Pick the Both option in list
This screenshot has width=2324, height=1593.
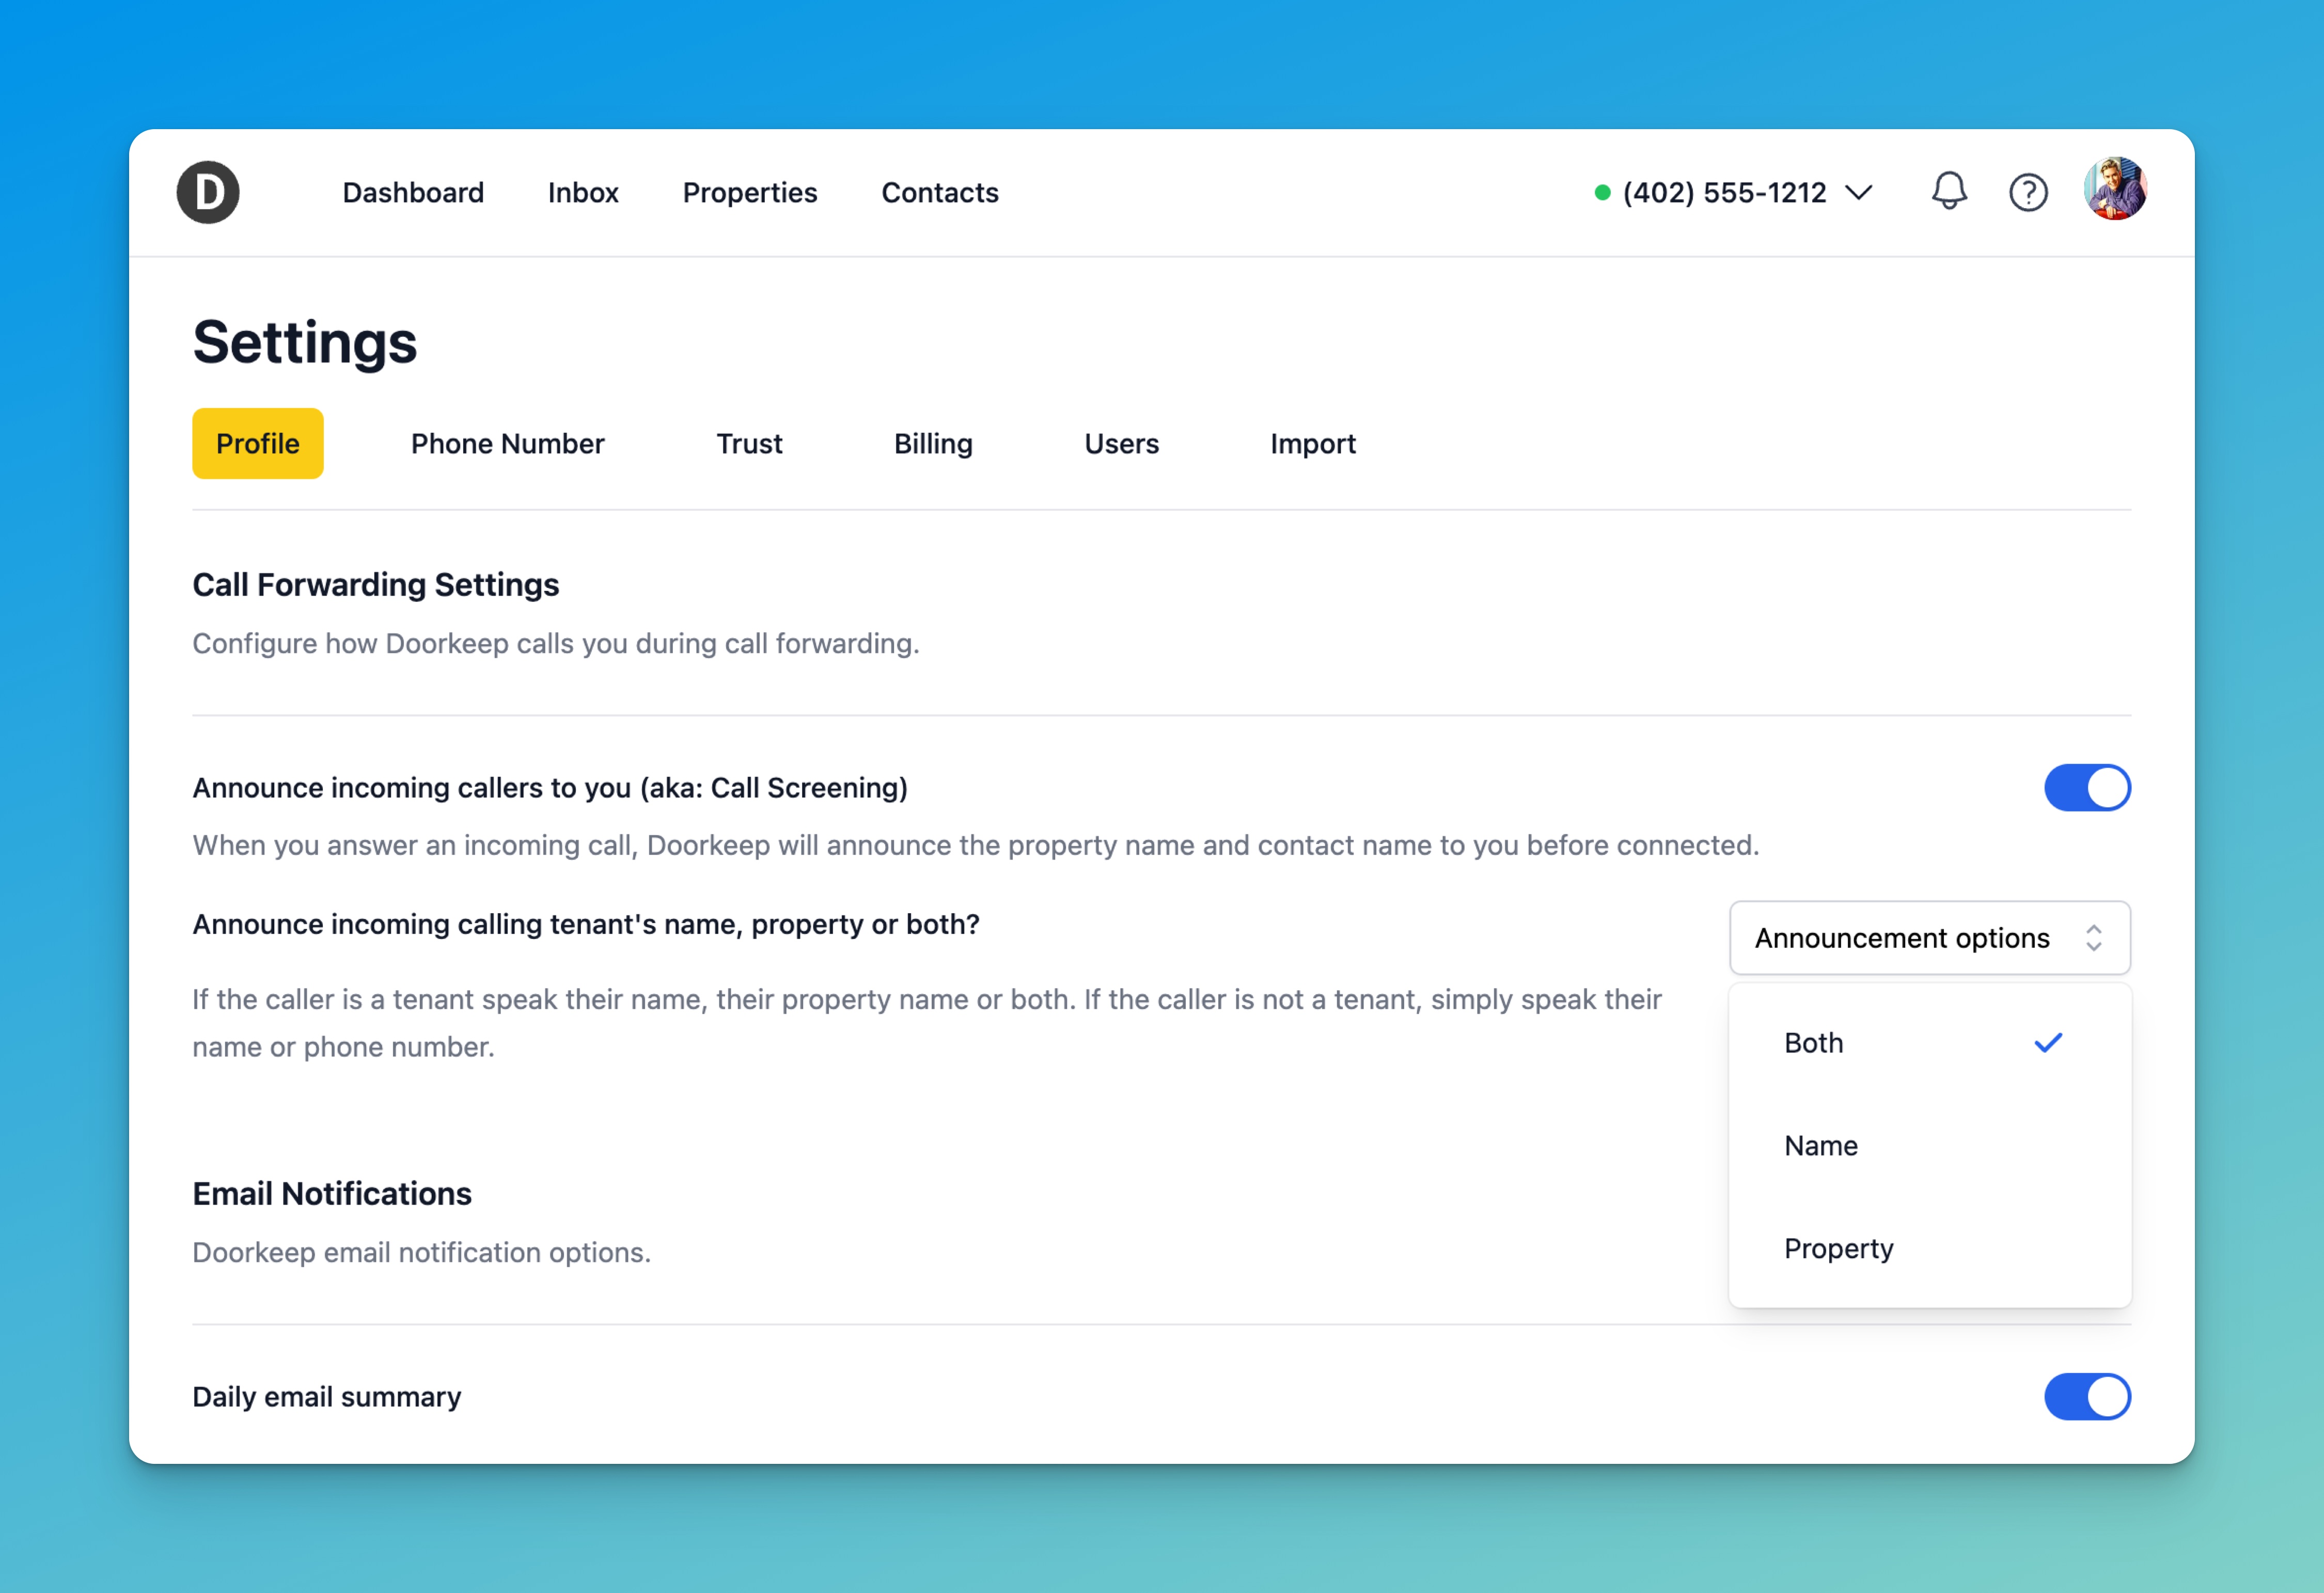click(1813, 1043)
